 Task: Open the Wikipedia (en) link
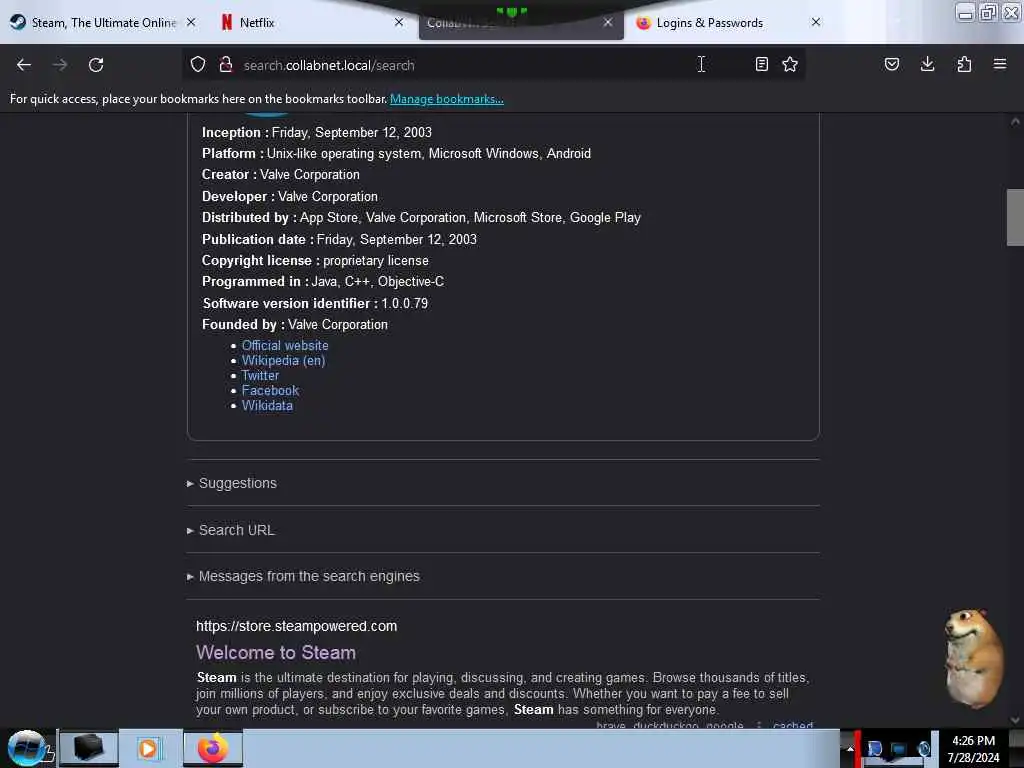pyautogui.click(x=283, y=360)
